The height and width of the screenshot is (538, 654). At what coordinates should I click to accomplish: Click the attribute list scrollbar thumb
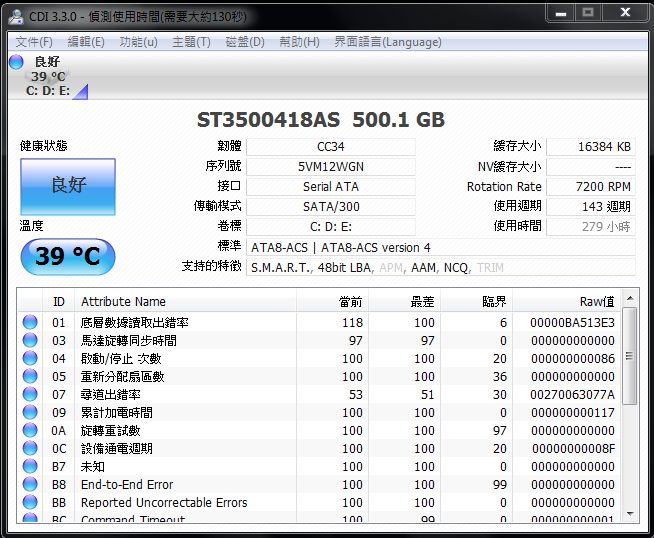[630, 356]
